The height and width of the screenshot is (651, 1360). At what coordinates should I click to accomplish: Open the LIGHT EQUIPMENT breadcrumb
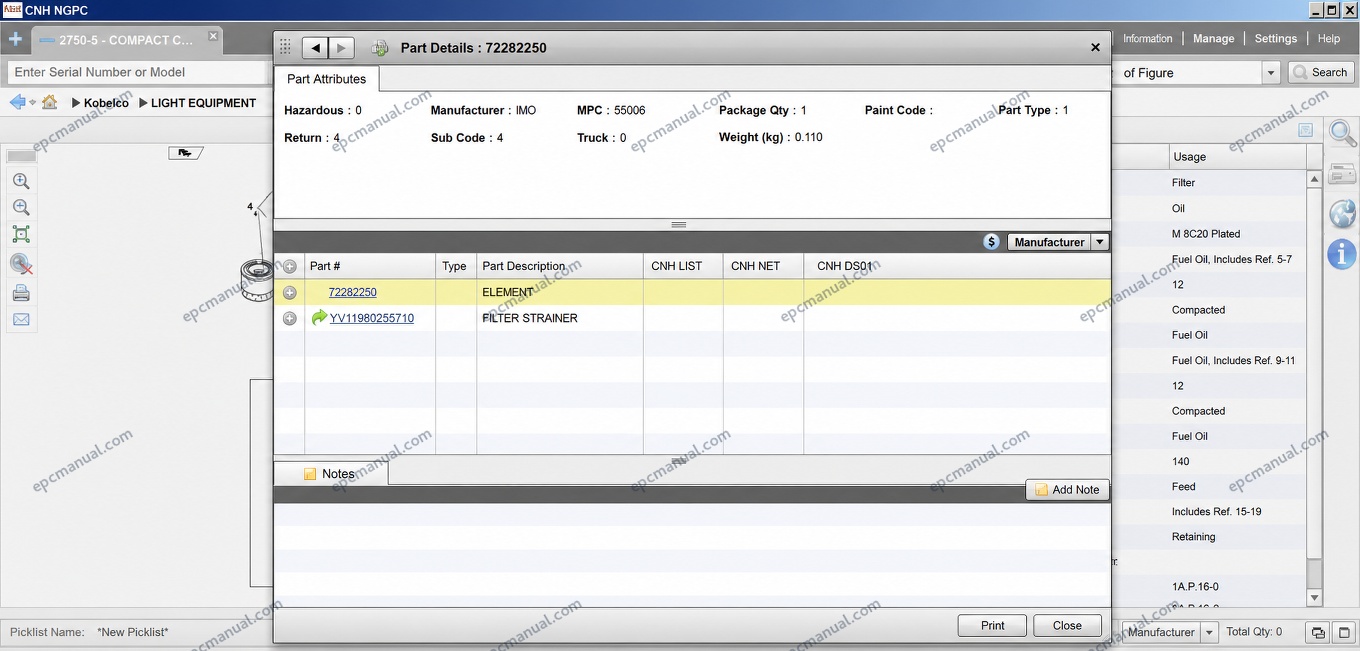(x=203, y=103)
